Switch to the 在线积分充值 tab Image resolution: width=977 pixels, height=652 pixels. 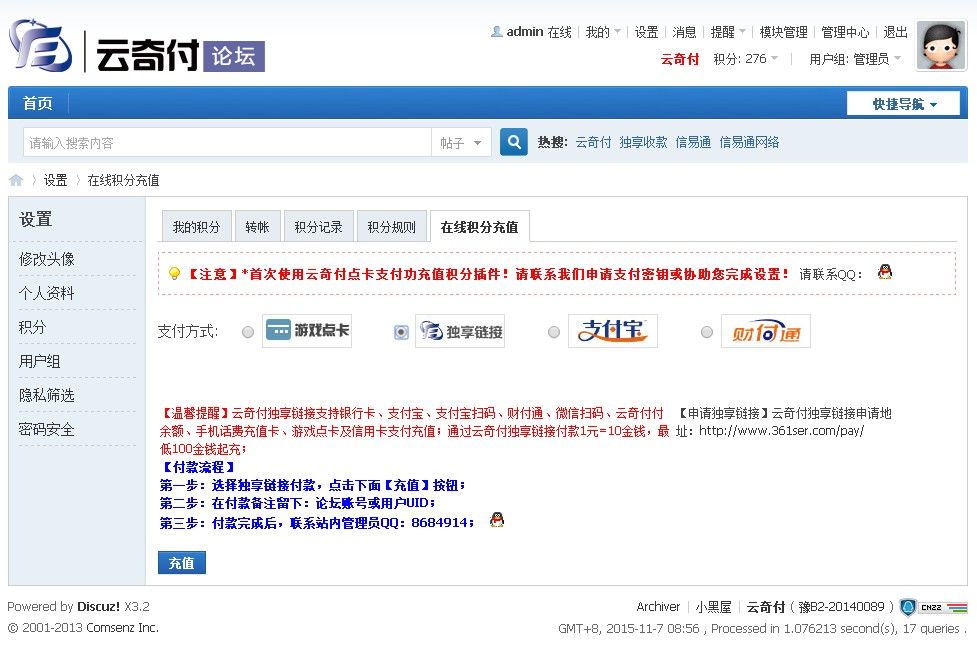[x=479, y=227]
